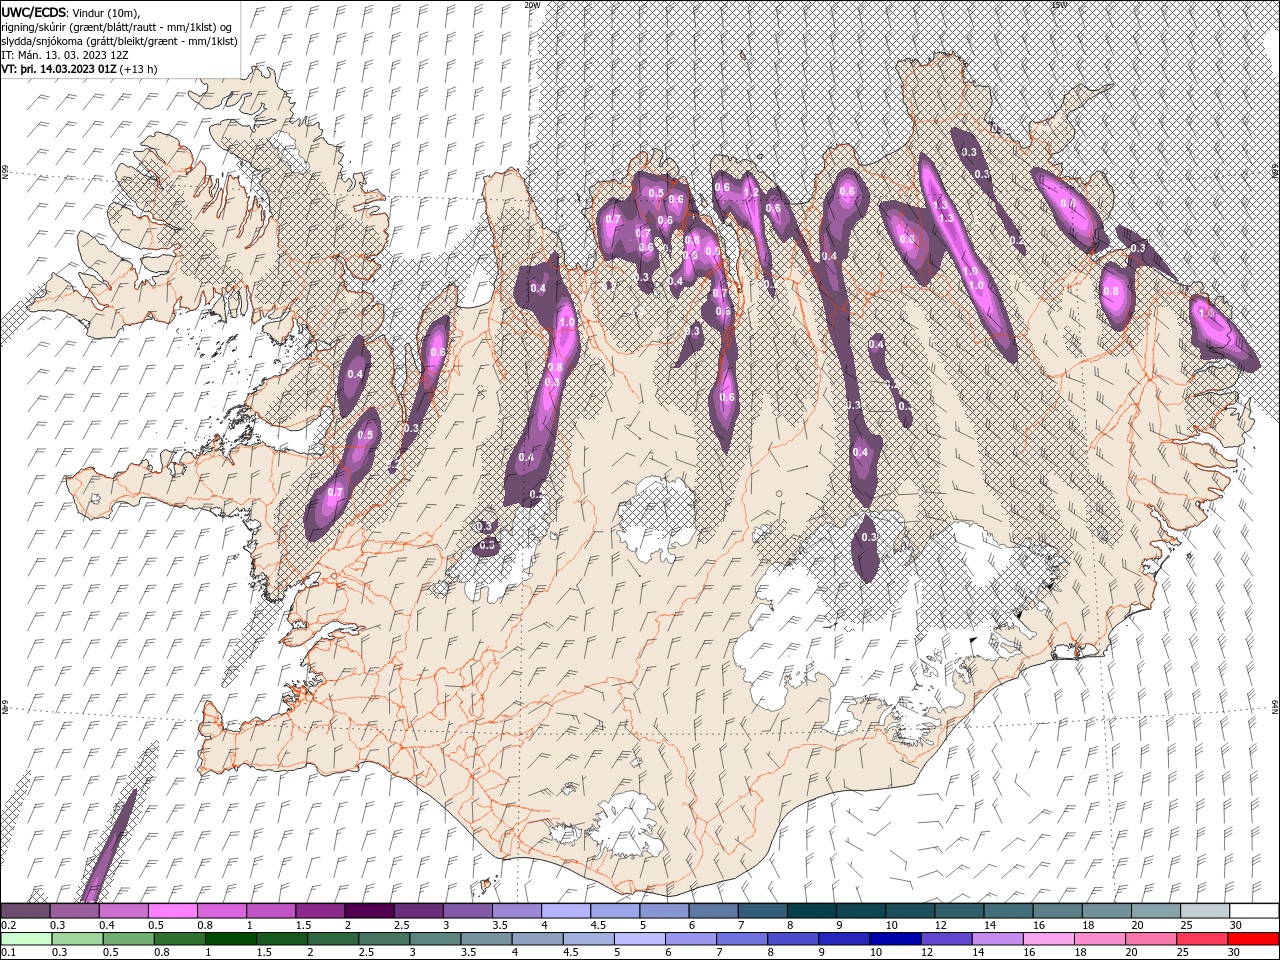Select the rain scale swatch starting at 2.5
This screenshot has height=960, width=1280.
384,939
